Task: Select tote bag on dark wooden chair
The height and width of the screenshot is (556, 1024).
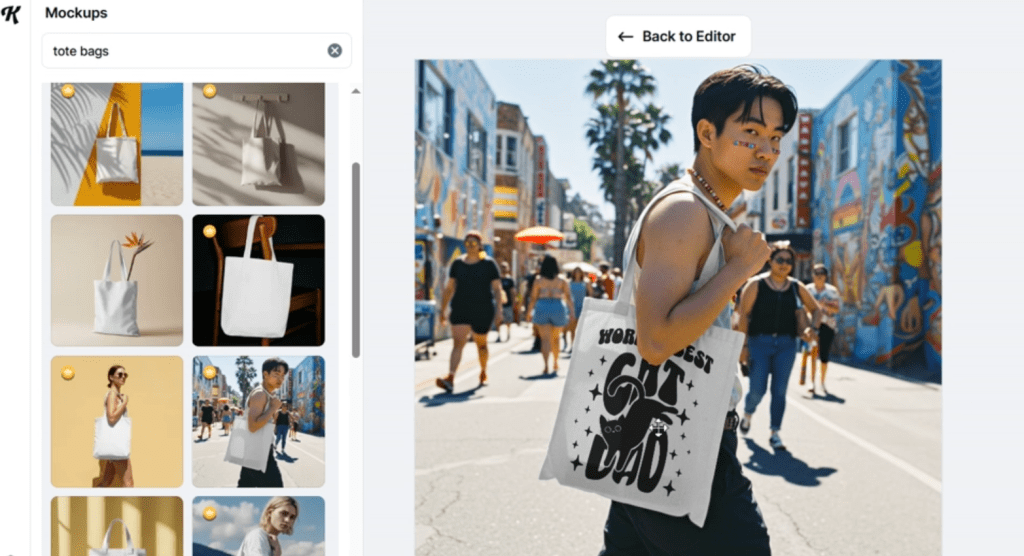Action: tap(258, 280)
